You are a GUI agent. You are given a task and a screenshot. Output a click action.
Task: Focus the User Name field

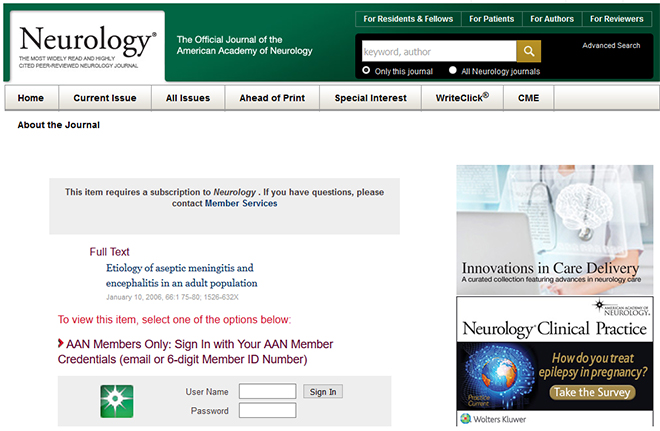[267, 391]
